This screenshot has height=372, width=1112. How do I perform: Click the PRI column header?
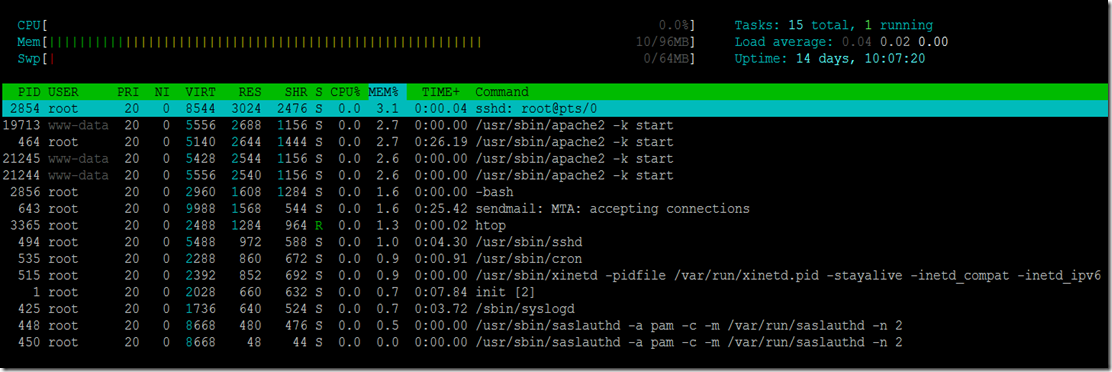pos(128,92)
